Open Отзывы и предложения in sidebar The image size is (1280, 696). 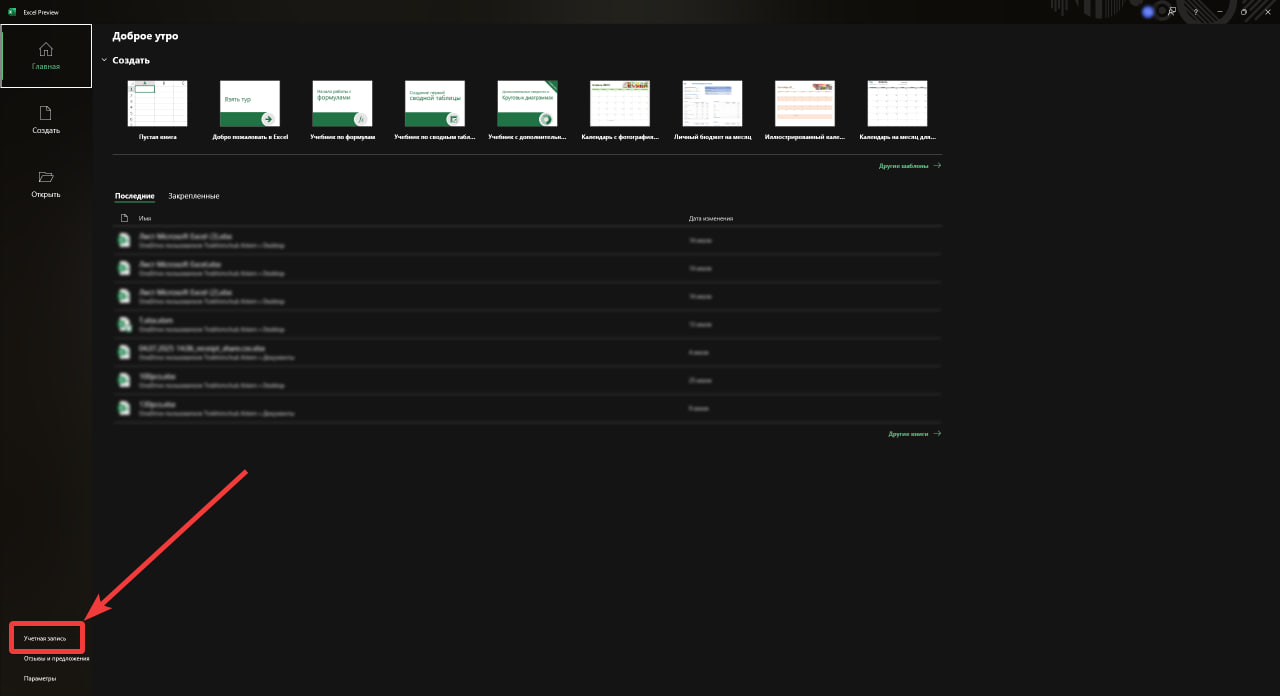click(x=56, y=659)
